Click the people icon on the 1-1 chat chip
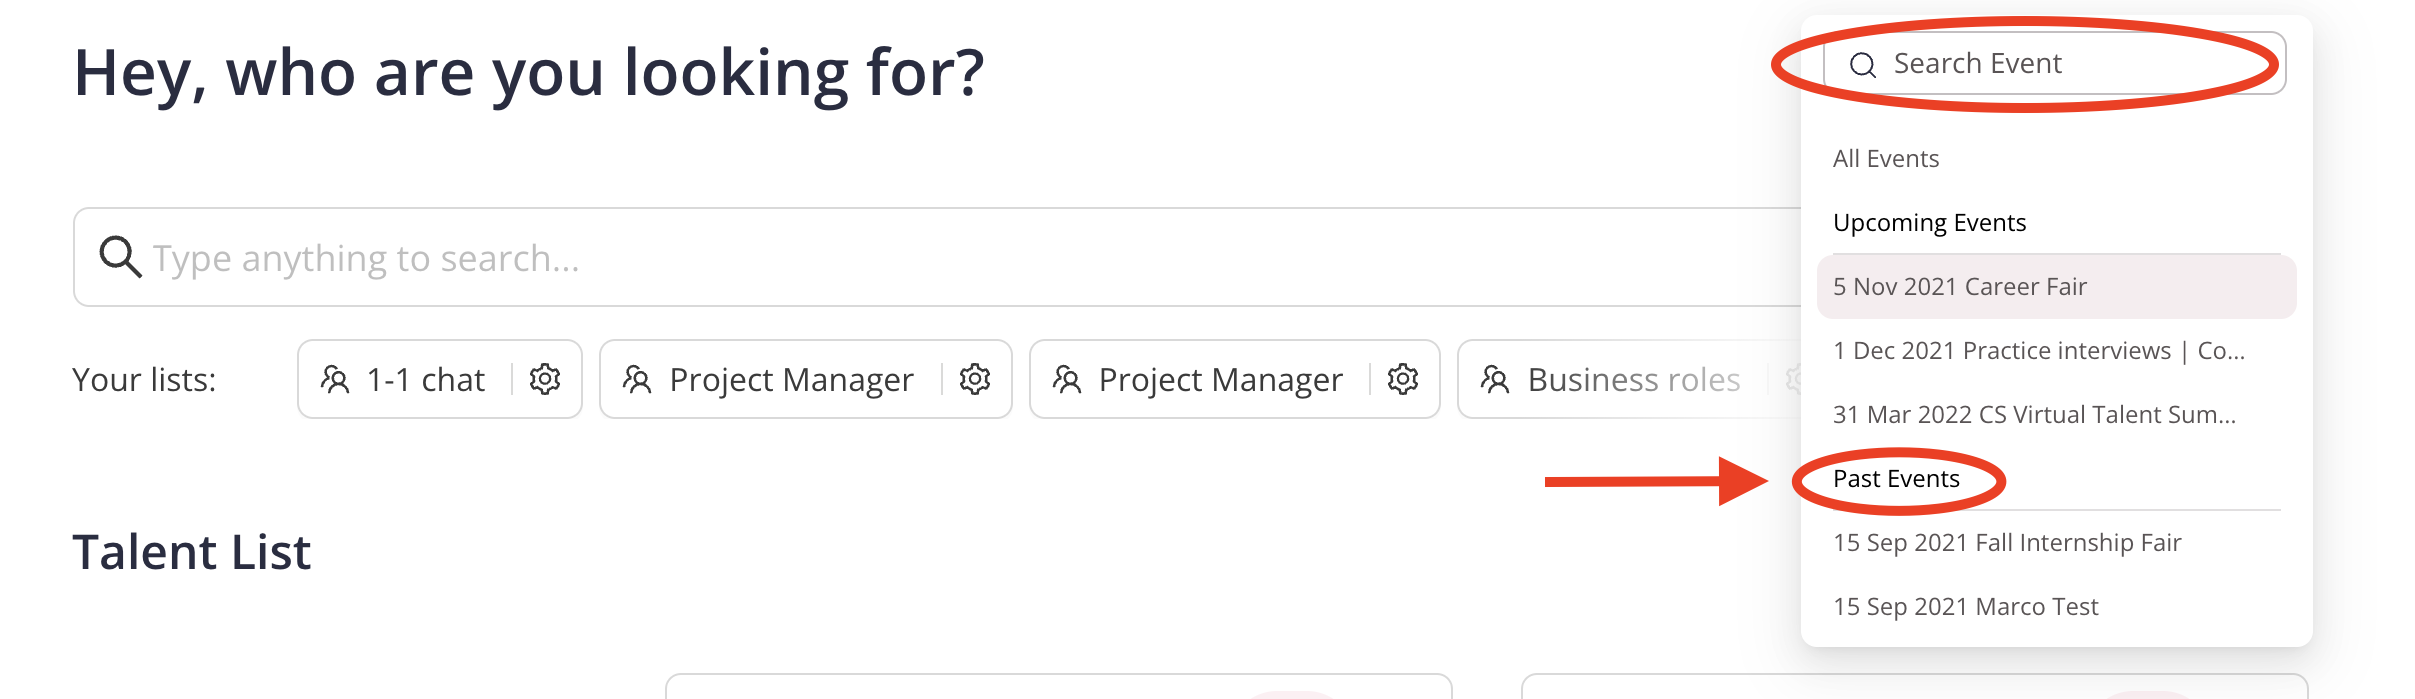The image size is (2415, 699). click(x=335, y=380)
